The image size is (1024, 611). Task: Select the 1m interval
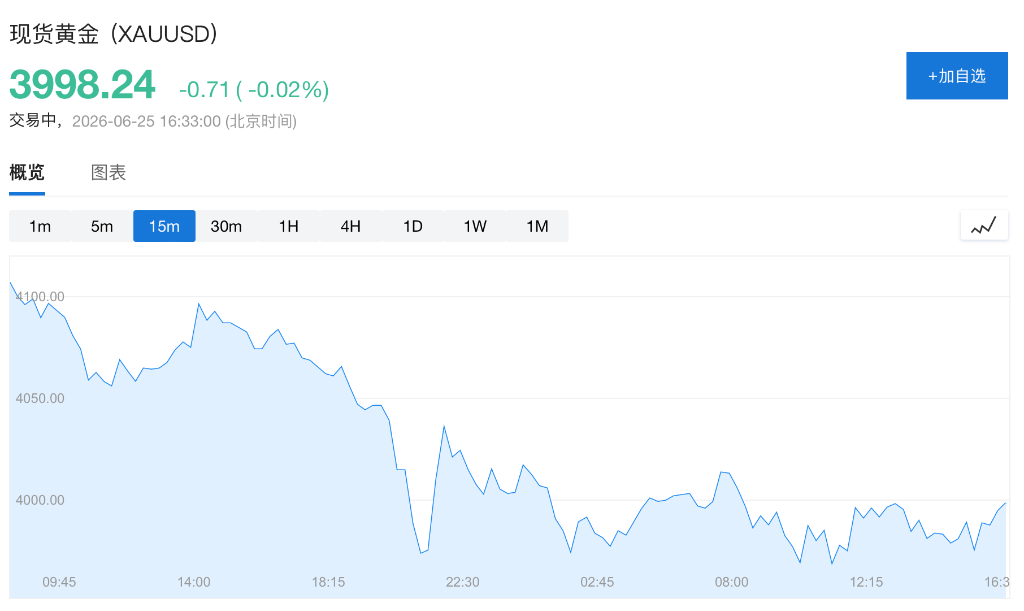point(40,227)
